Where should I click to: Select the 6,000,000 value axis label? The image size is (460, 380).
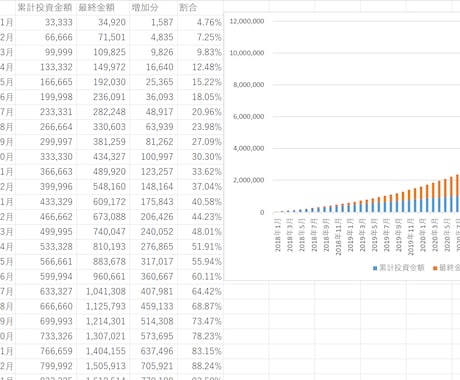249,117
